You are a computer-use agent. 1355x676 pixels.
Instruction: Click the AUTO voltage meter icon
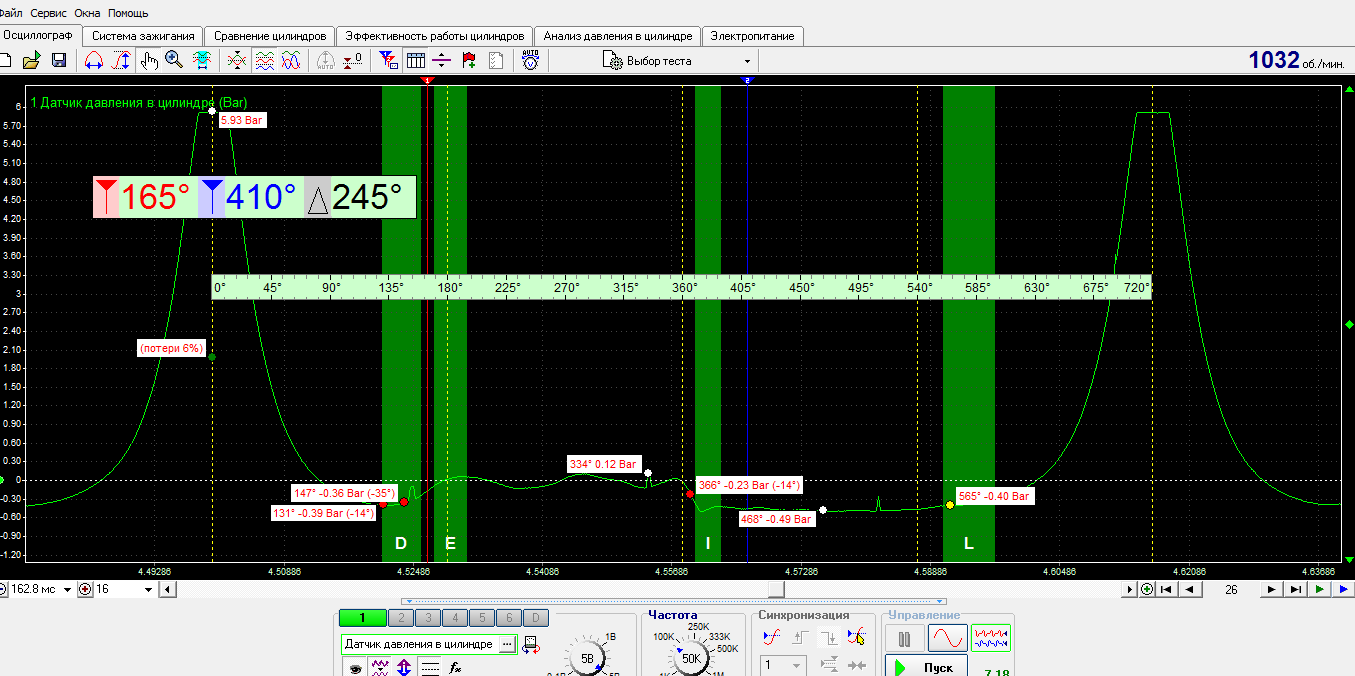(530, 60)
